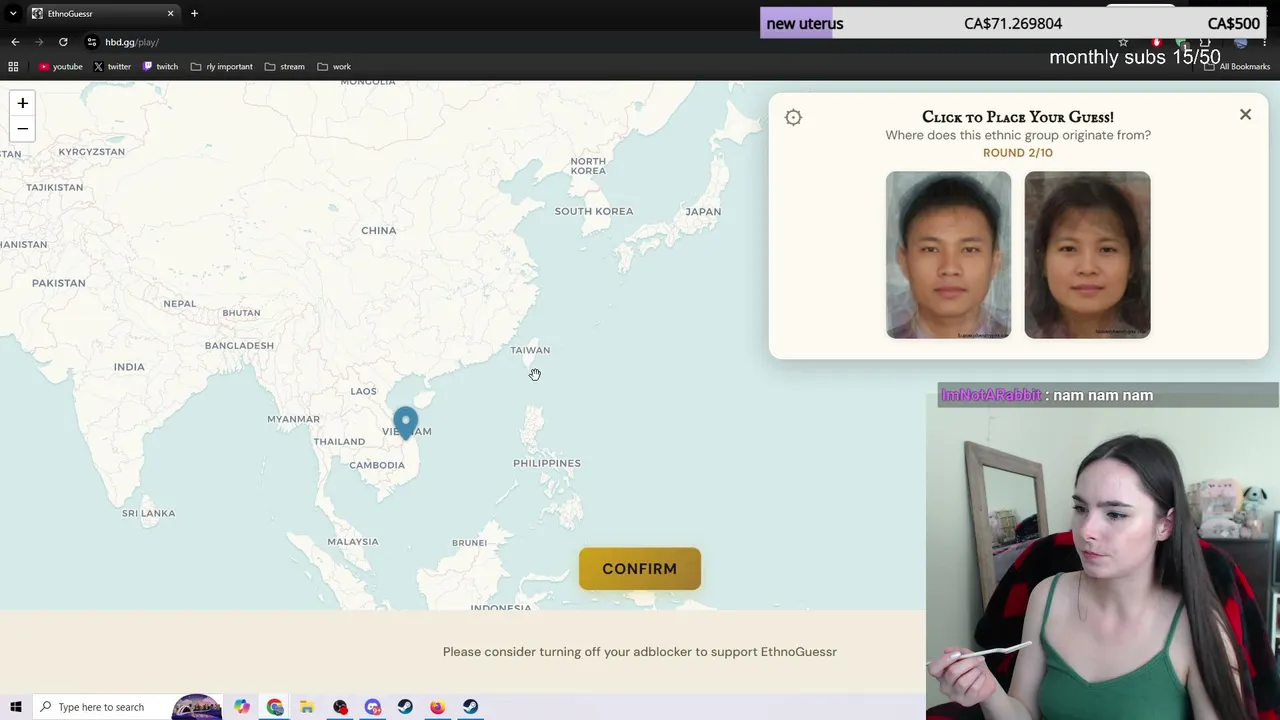Viewport: 1280px width, 720px height.
Task: Click the BHUTAN label on the map
Action: pyautogui.click(x=241, y=313)
